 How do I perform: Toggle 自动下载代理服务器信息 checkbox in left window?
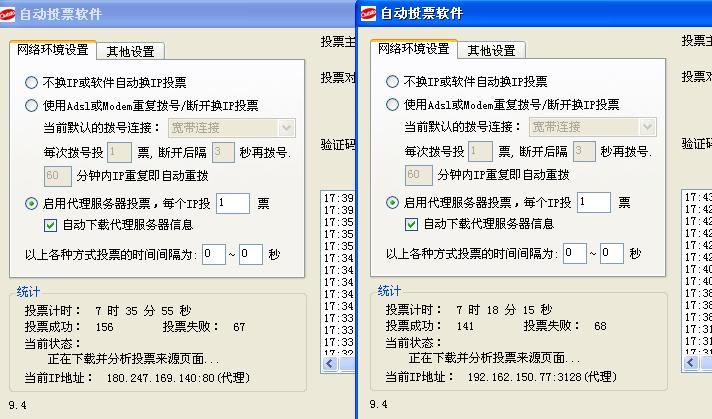[50, 225]
